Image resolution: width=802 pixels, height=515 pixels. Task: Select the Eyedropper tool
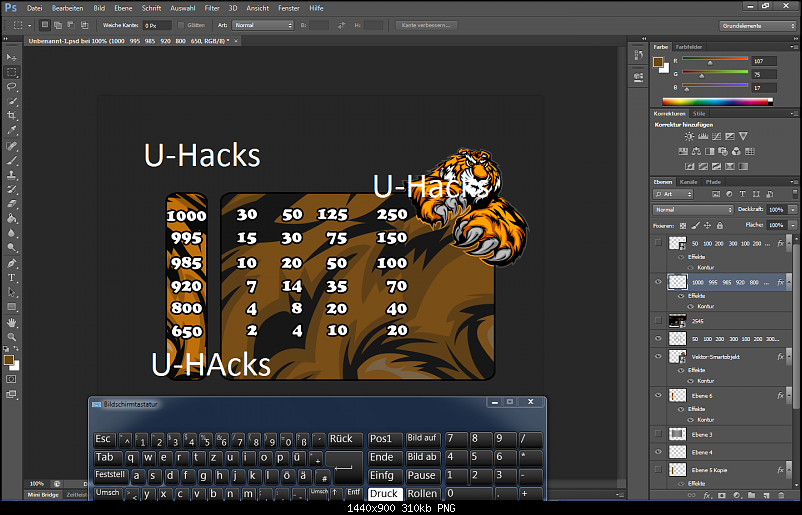(x=12, y=130)
